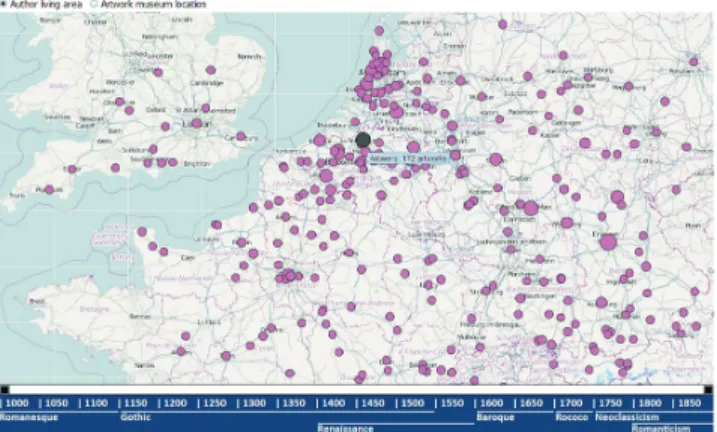Select the large Nuremberg area marker
717x432 pixels.
click(x=608, y=243)
